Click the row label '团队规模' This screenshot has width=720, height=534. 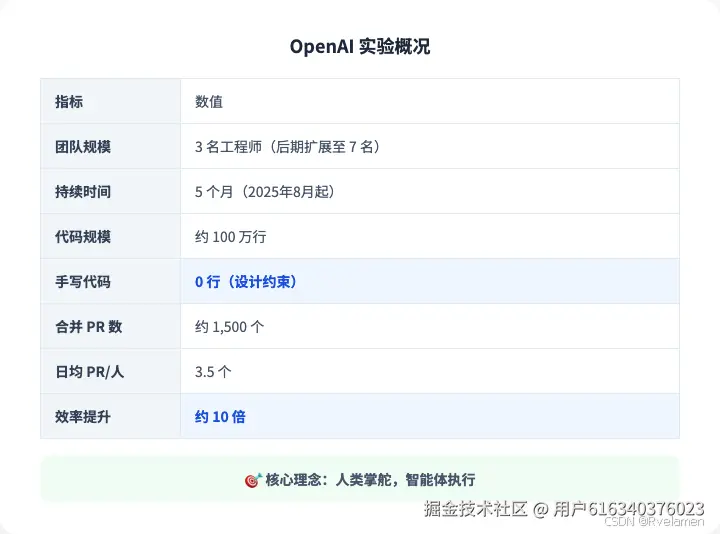coord(83,146)
